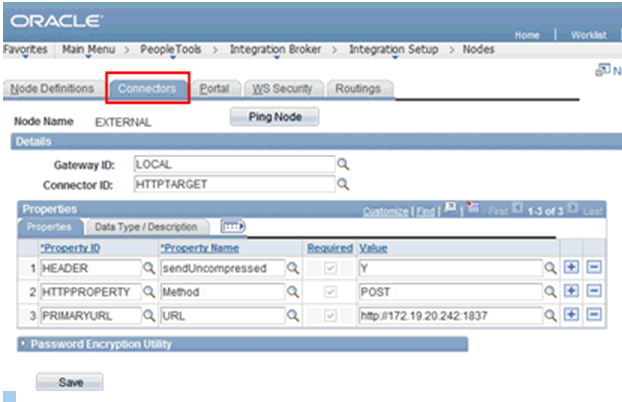Switch to Node Definitions tab

tap(52, 88)
